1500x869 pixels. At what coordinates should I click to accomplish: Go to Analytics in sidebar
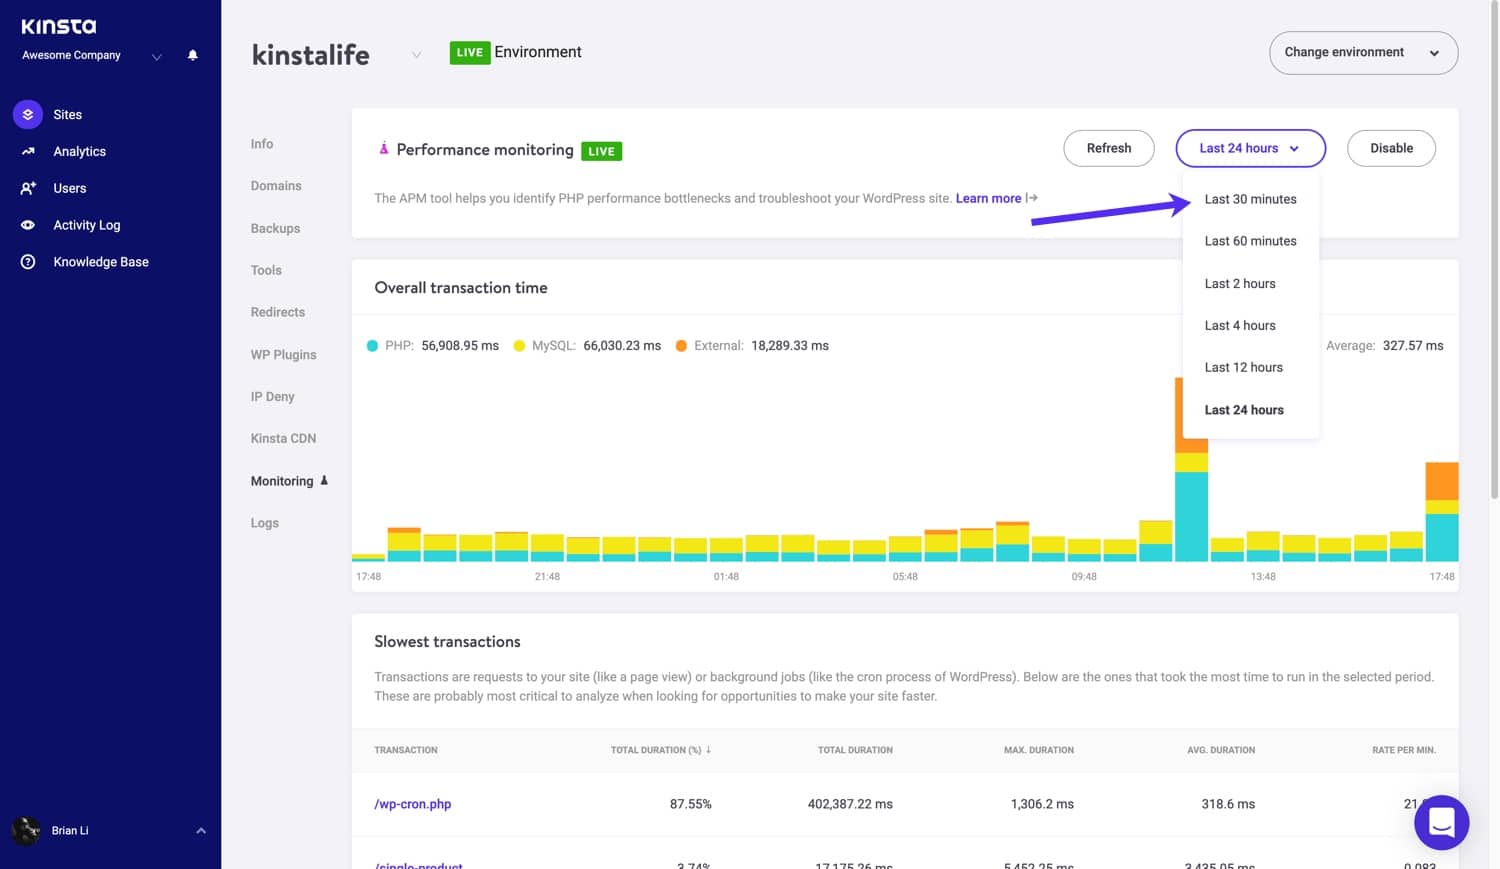click(x=79, y=151)
